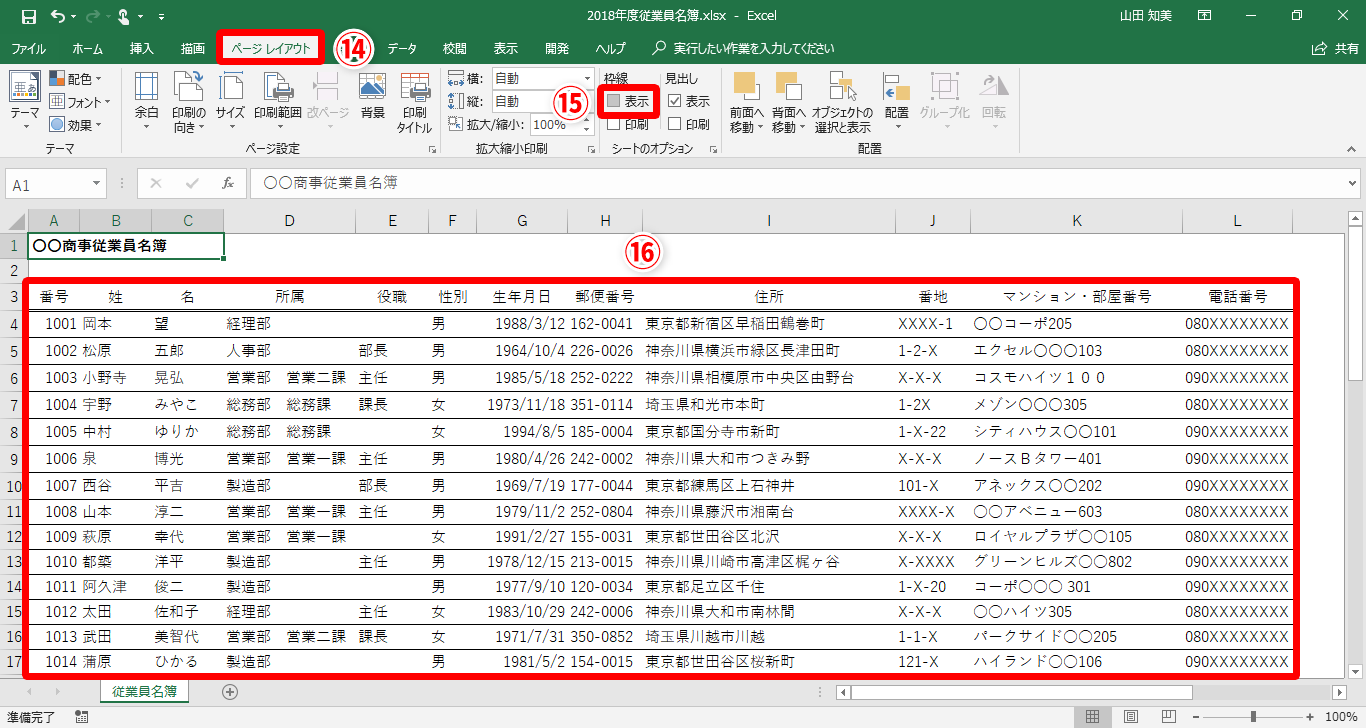Click the cell reading コスモハイツ１００
The height and width of the screenshot is (728, 1366).
(1077, 377)
